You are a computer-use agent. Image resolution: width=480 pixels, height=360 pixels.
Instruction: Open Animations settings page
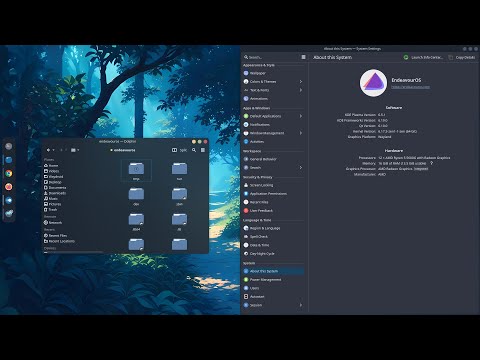(x=273, y=99)
